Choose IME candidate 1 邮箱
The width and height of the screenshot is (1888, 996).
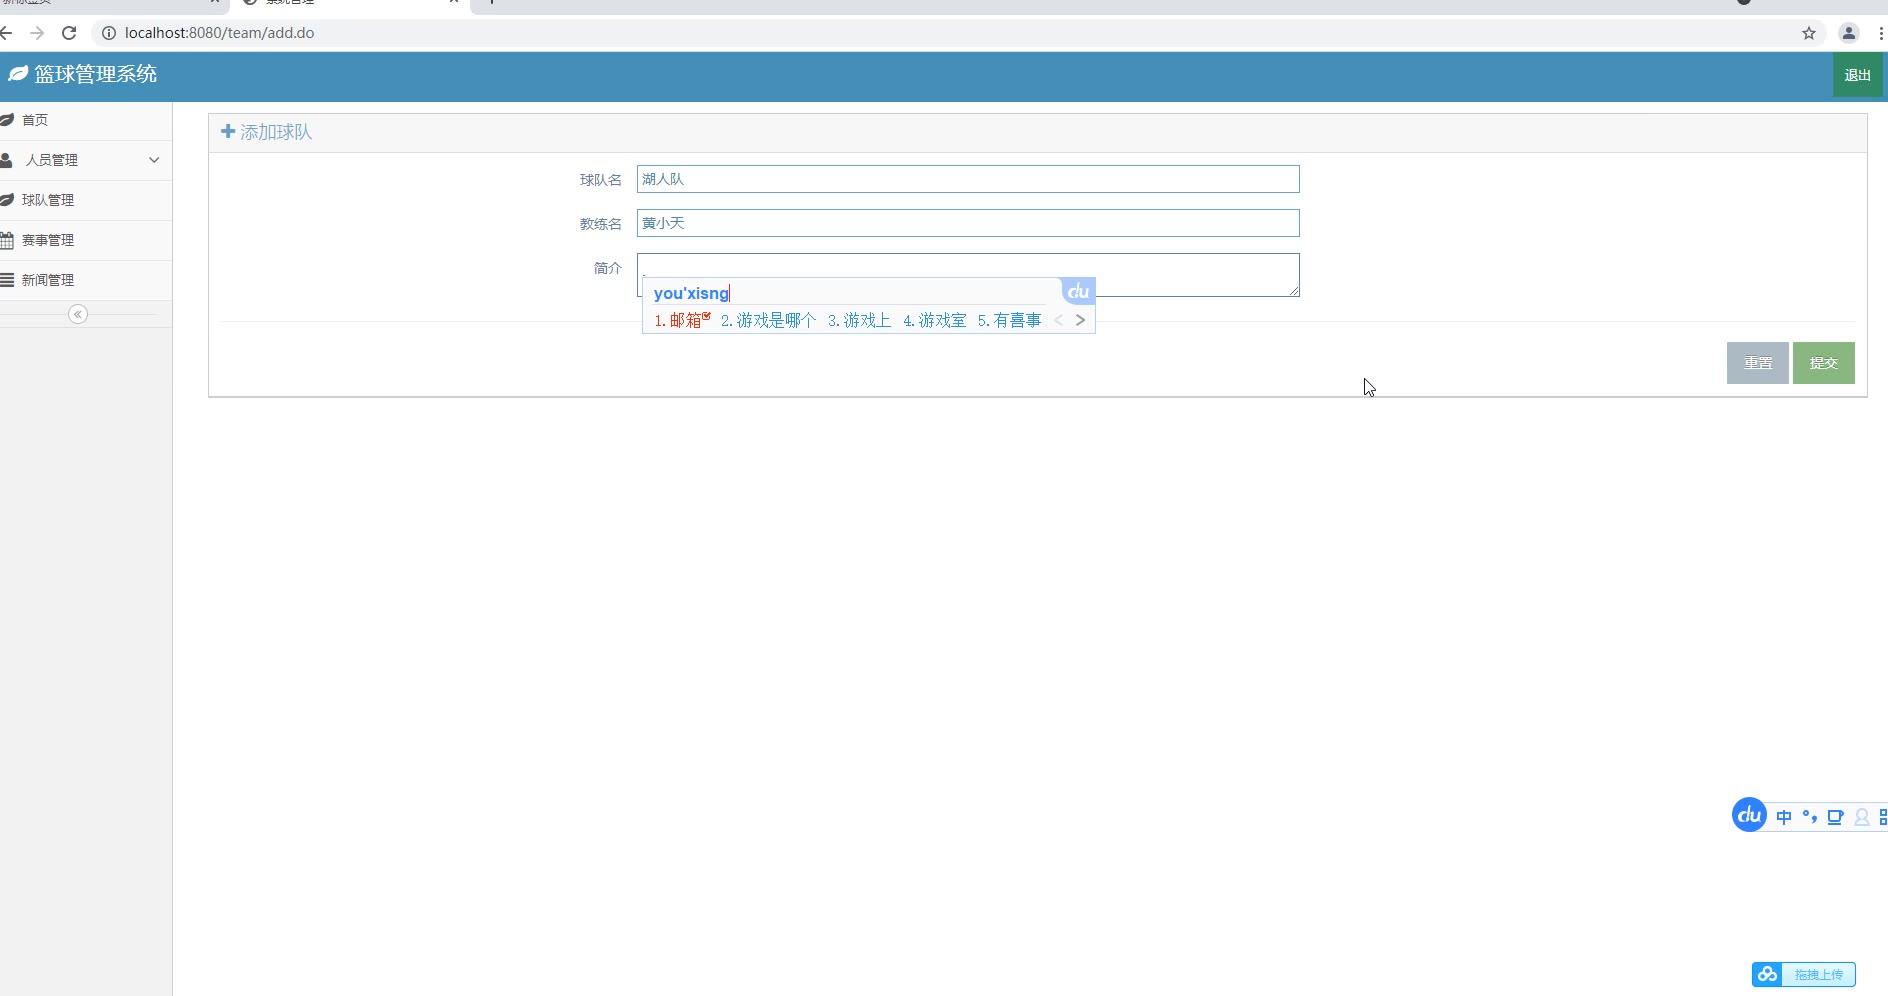coord(682,320)
